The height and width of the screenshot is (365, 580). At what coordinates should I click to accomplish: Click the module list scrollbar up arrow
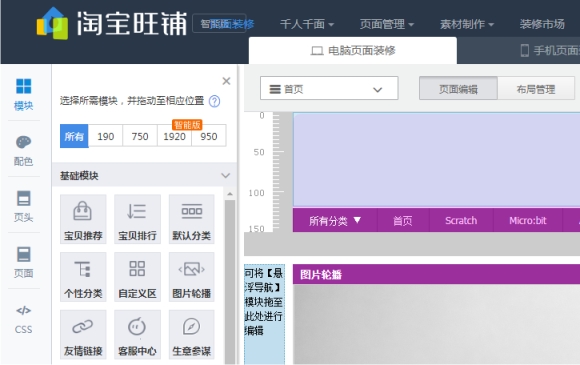[230, 194]
